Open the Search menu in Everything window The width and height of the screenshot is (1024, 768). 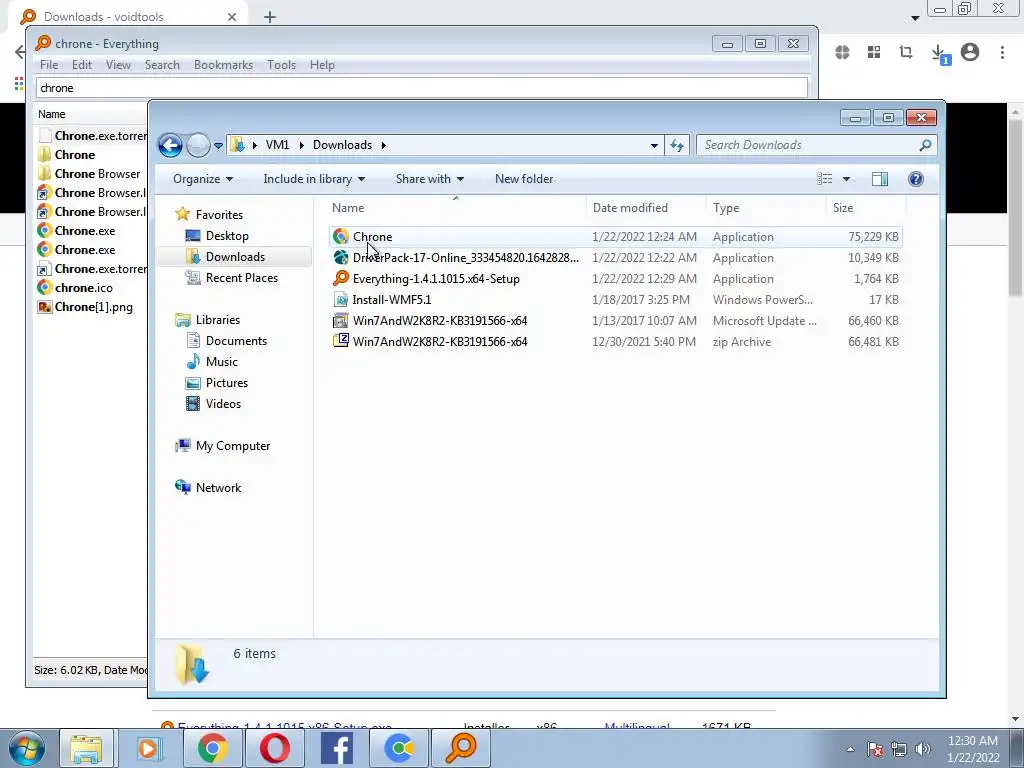(162, 65)
